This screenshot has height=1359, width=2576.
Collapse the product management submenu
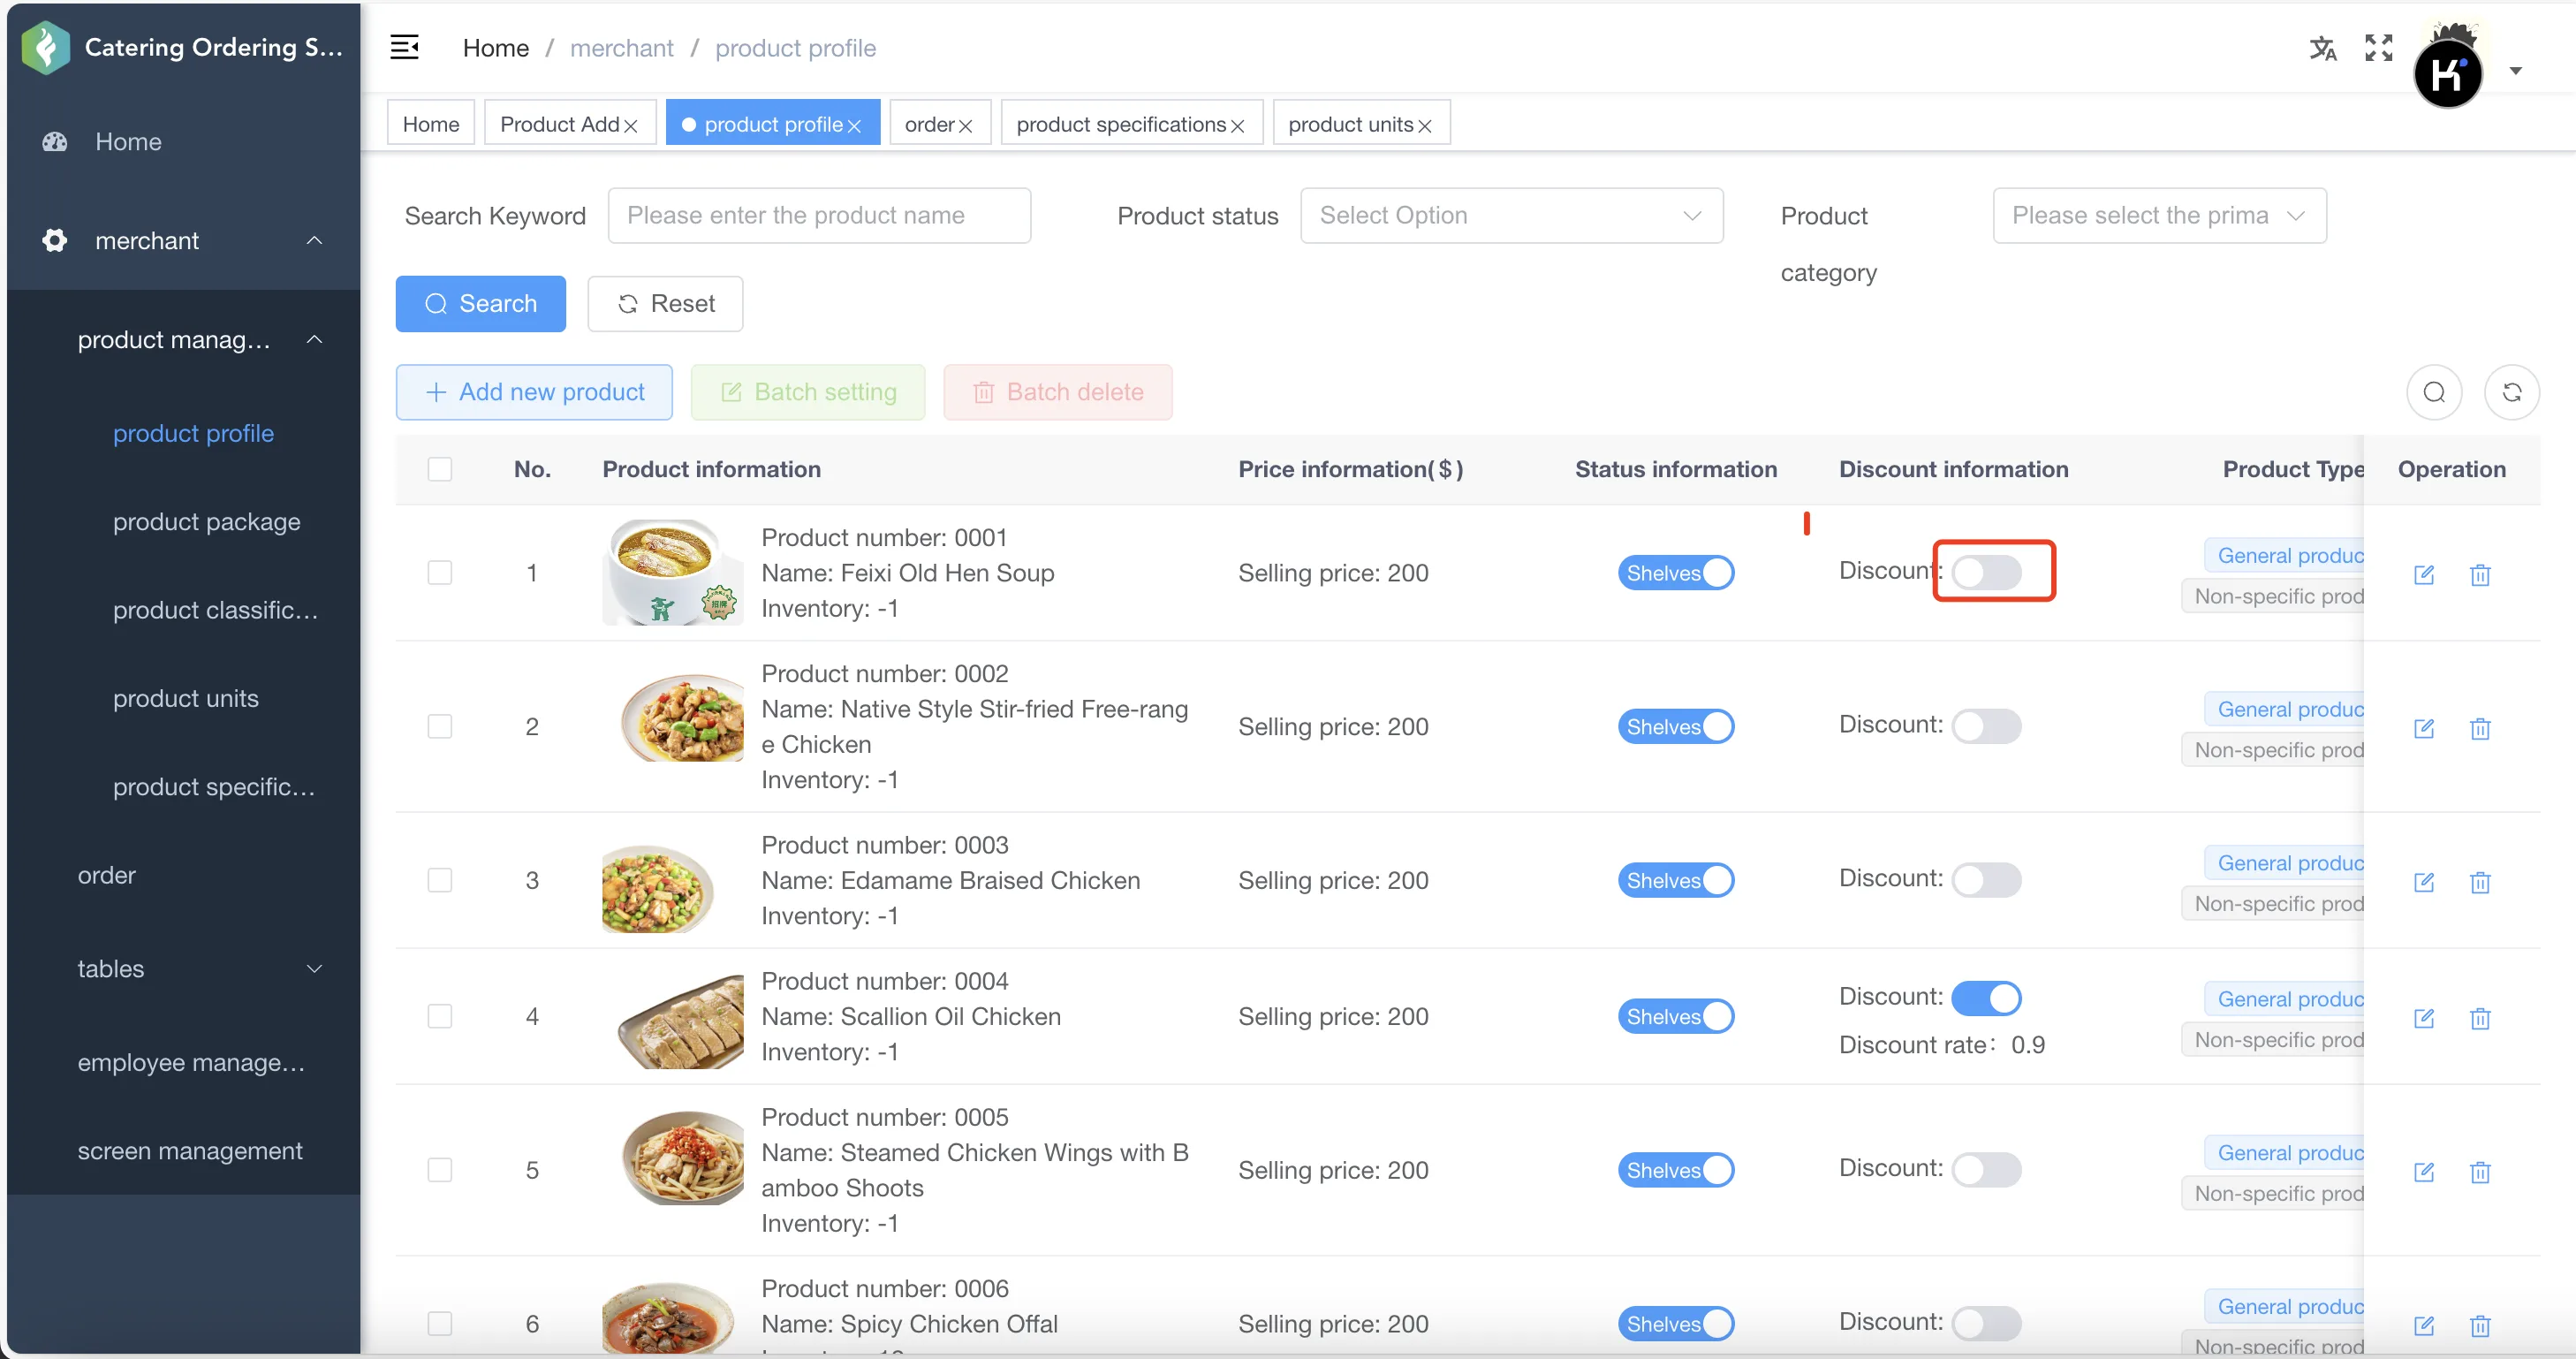pyautogui.click(x=314, y=339)
